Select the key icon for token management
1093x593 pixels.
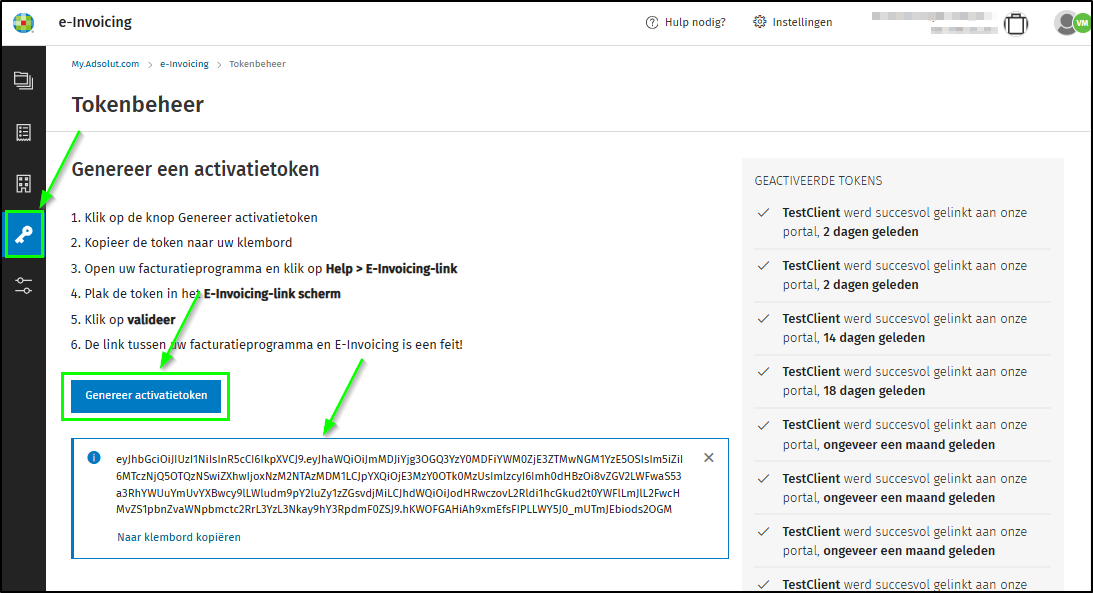pyautogui.click(x=23, y=234)
